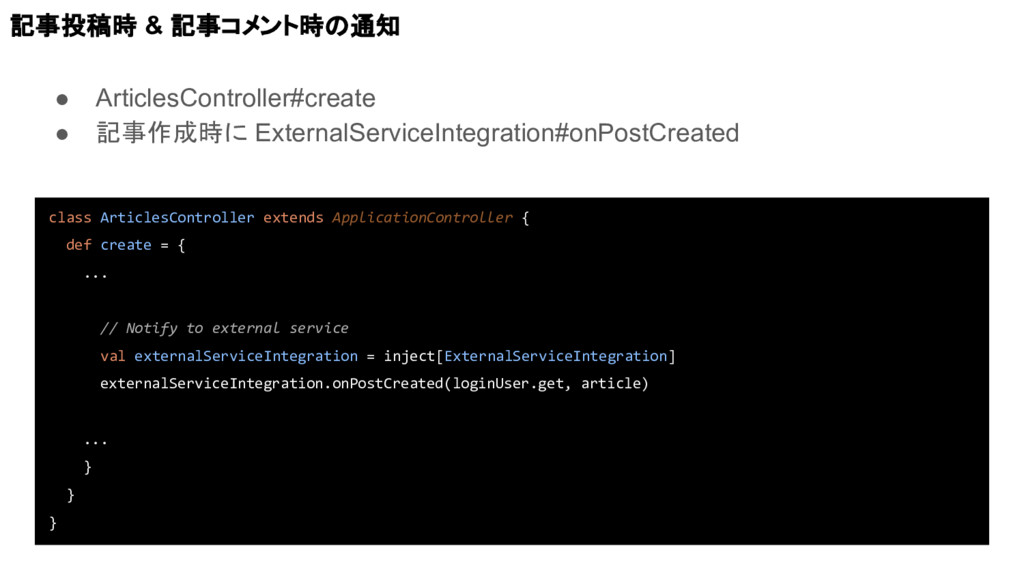Screen dimensions: 1024x576
Task: Click the class keyword in code
Action: [x=70, y=217]
